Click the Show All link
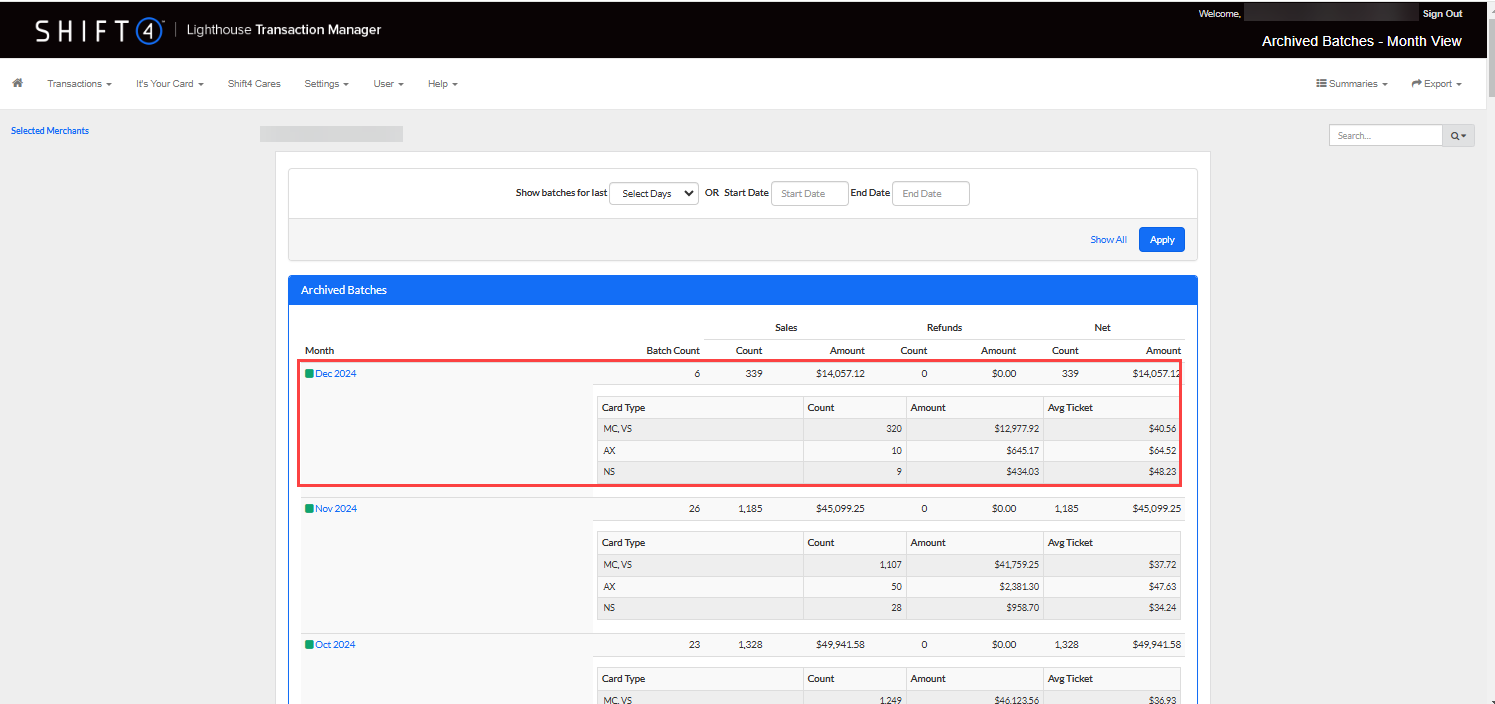The image size is (1495, 704). [1108, 240]
